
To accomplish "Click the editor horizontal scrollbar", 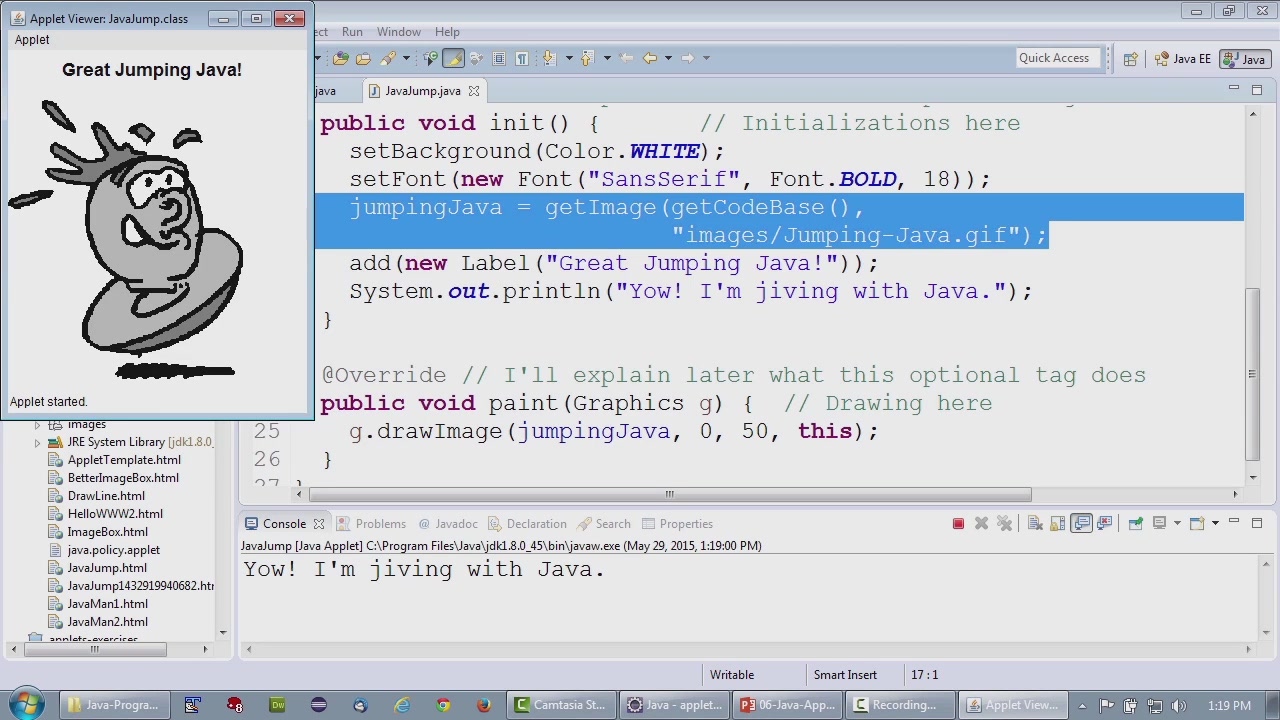I will (670, 494).
